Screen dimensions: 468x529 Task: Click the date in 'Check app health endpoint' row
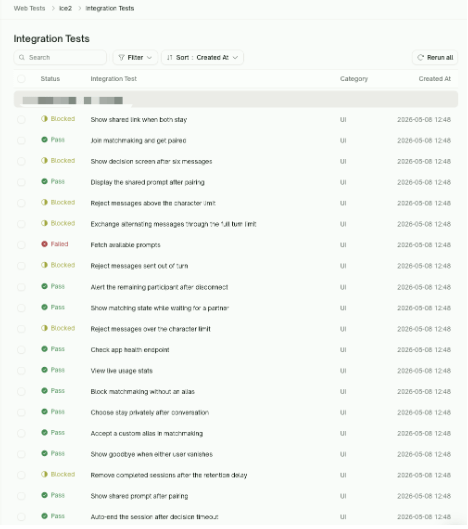(424, 350)
